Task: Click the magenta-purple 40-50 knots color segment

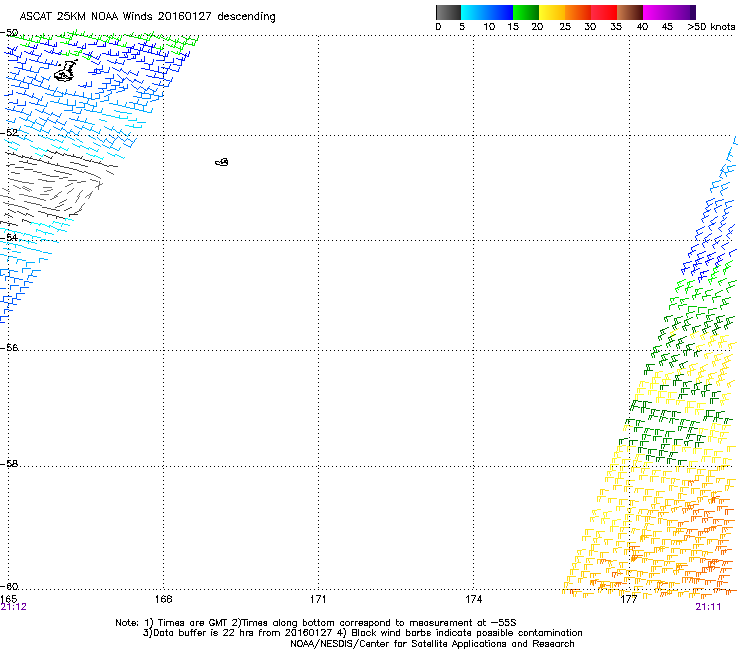Action: (669, 12)
